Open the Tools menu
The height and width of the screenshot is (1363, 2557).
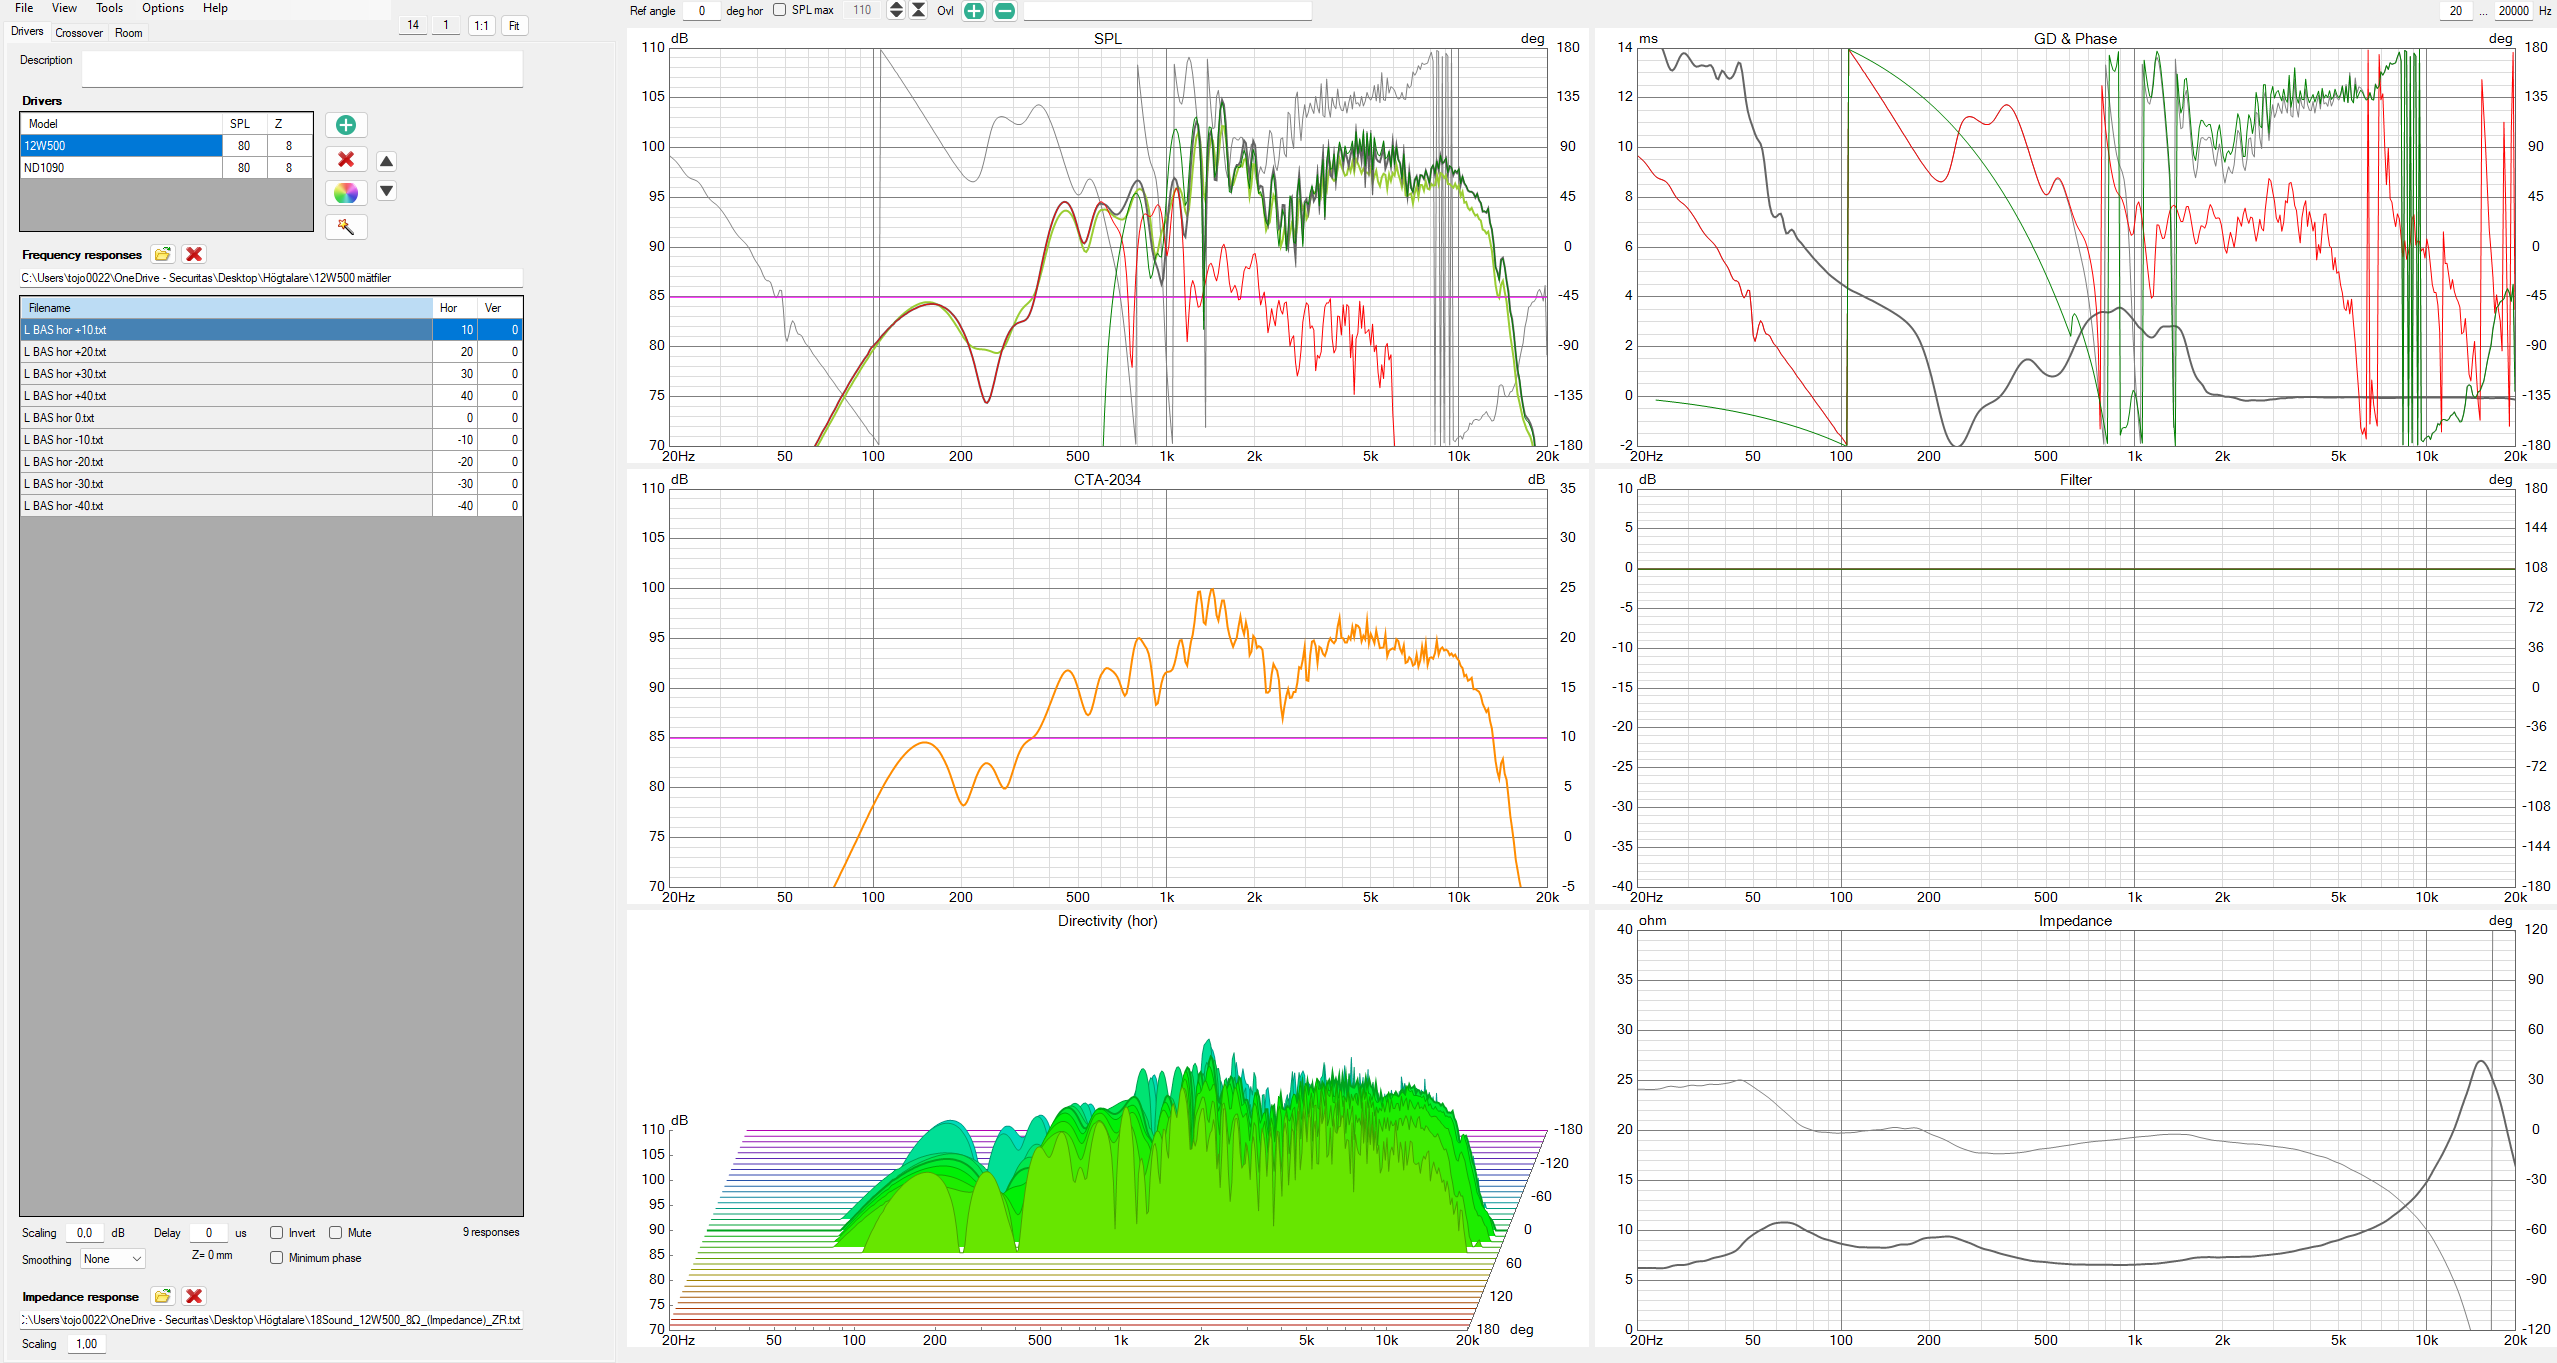pyautogui.click(x=109, y=8)
